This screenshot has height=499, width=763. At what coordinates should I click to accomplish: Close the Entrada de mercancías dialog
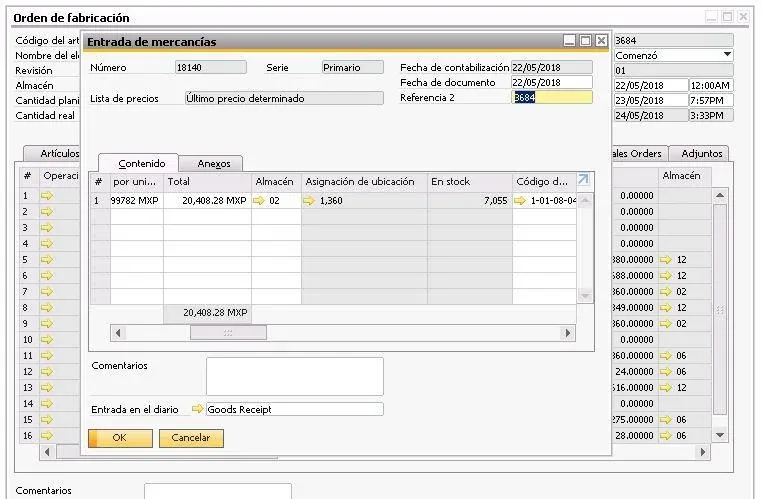[x=601, y=41]
